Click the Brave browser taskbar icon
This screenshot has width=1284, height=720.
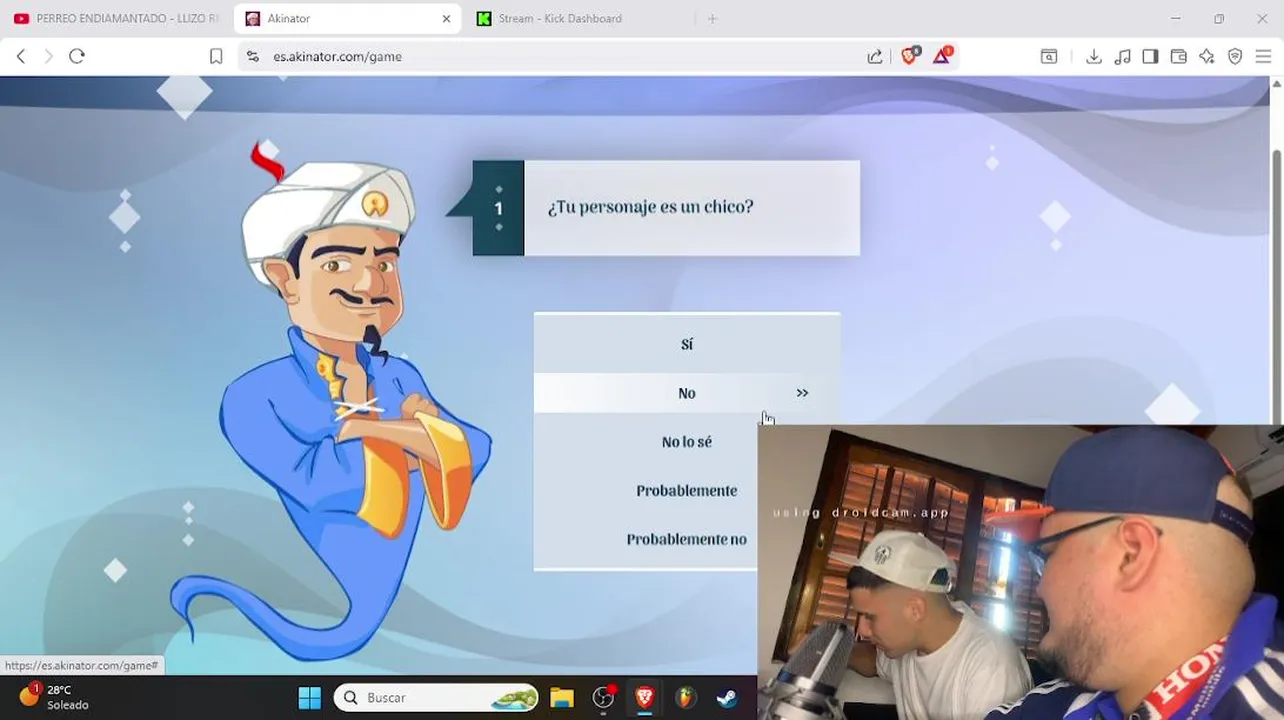[645, 697]
